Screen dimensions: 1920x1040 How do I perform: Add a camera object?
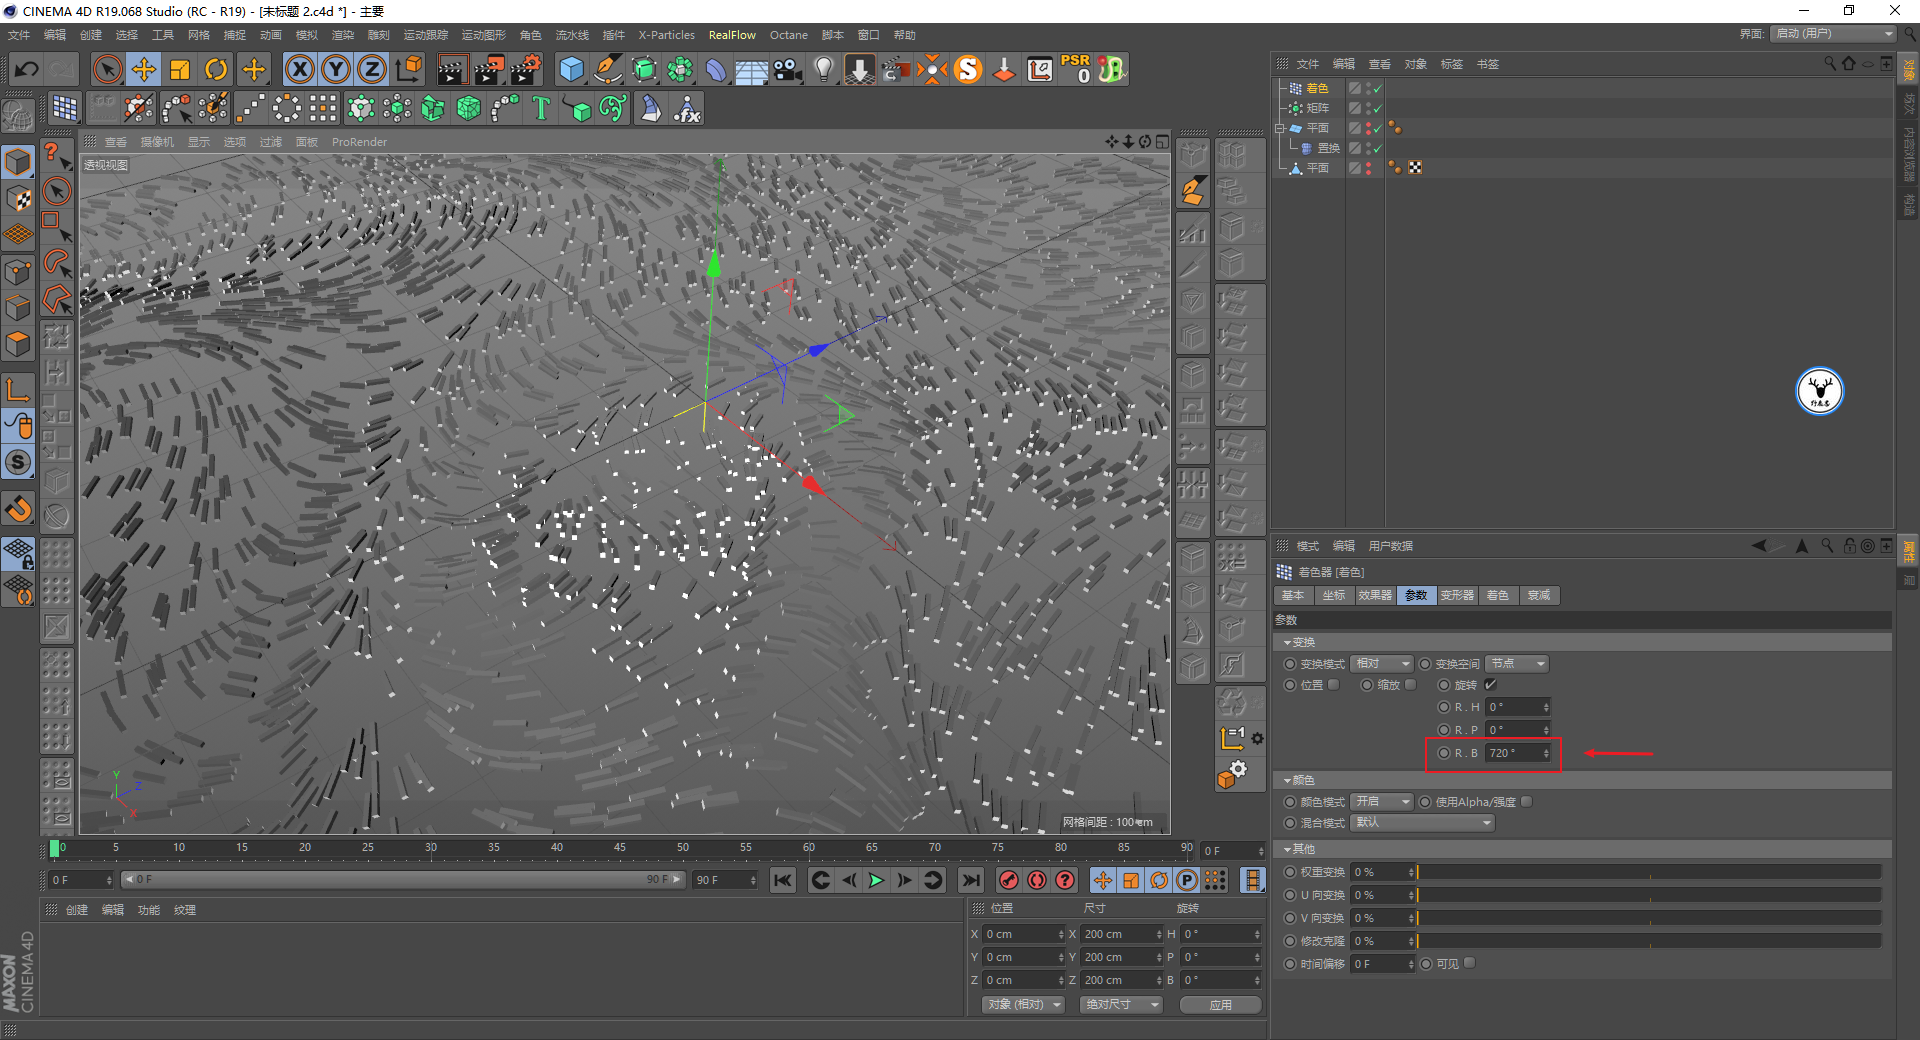pyautogui.click(x=788, y=69)
